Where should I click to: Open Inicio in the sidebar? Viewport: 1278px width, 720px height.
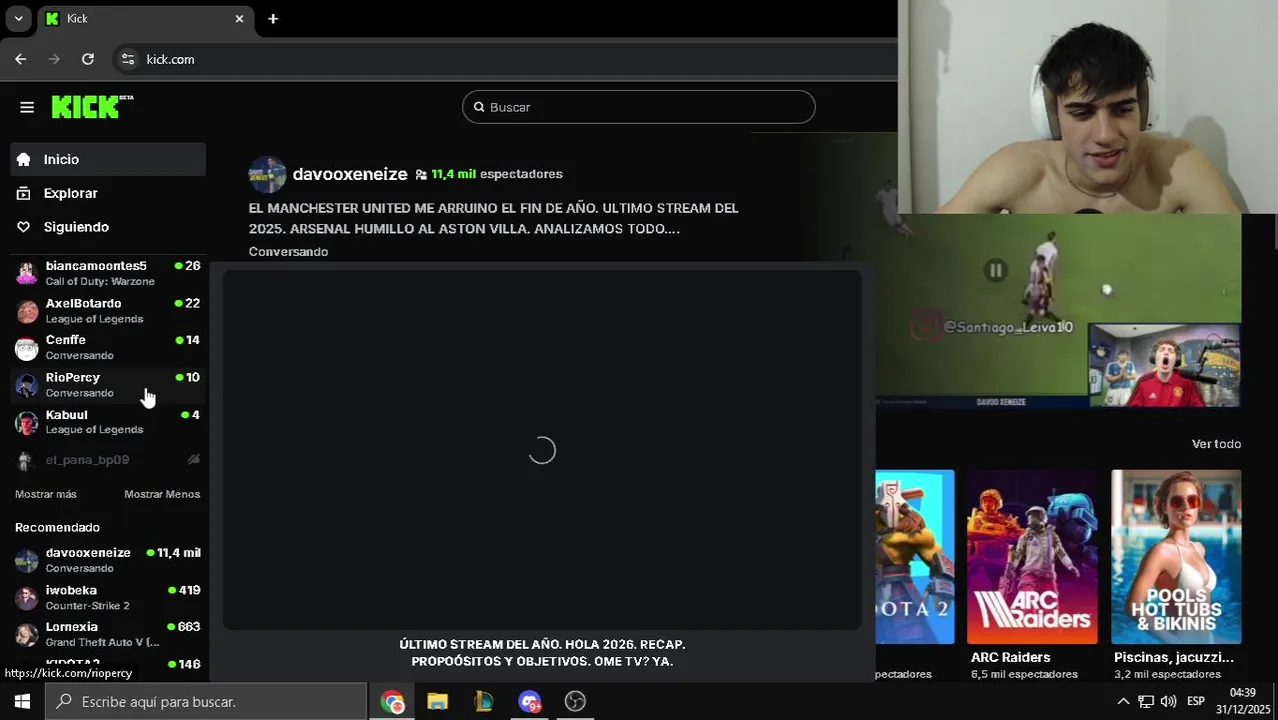click(108, 159)
